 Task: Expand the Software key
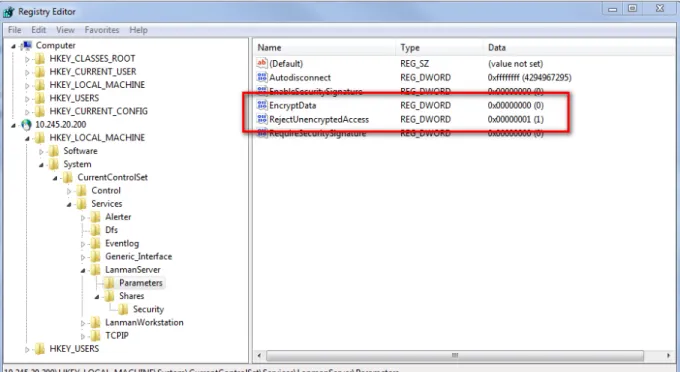click(x=41, y=152)
